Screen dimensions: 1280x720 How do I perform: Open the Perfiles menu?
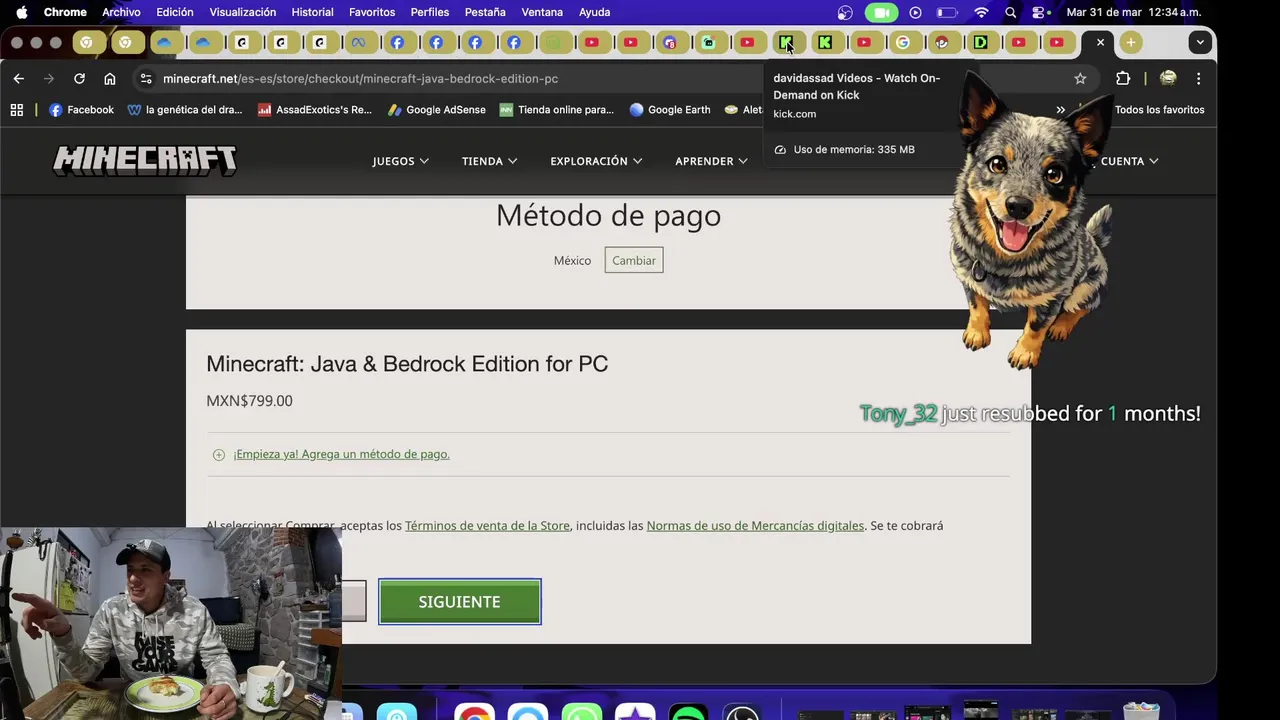[x=430, y=12]
